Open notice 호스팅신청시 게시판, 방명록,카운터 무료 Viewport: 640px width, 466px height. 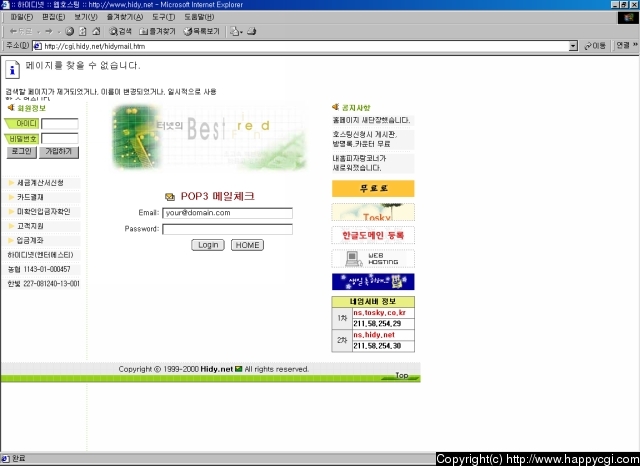point(364,139)
